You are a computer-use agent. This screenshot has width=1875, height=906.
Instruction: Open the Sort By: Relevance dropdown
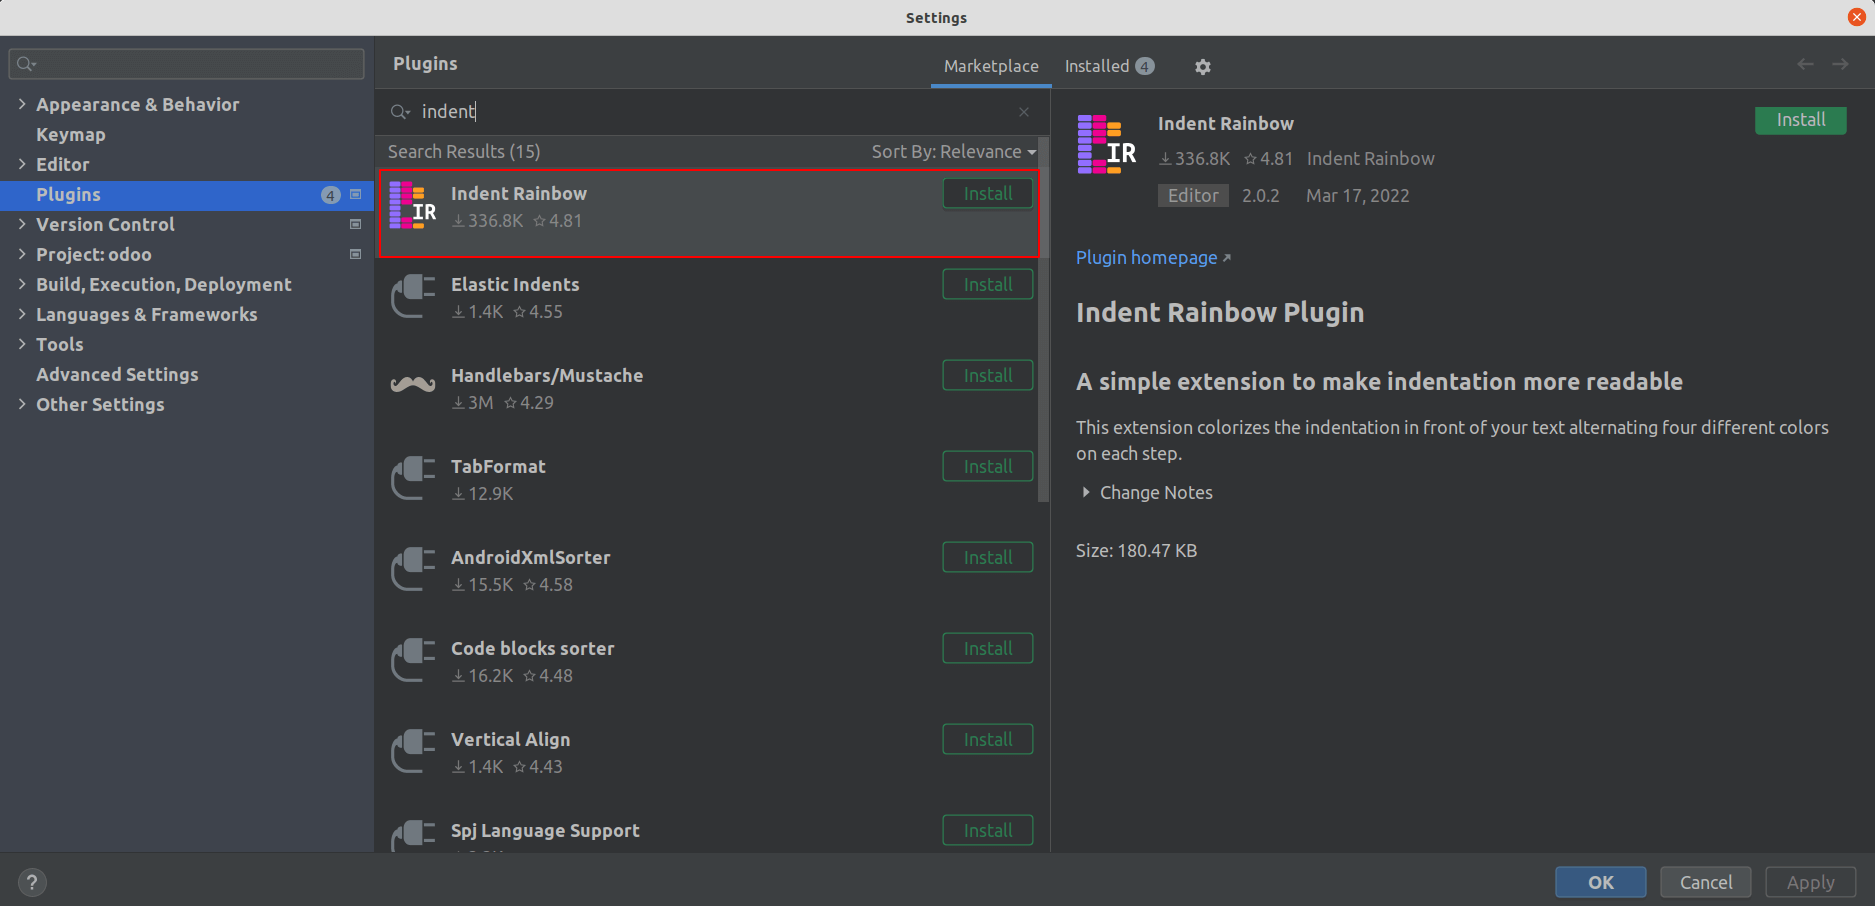pos(953,152)
